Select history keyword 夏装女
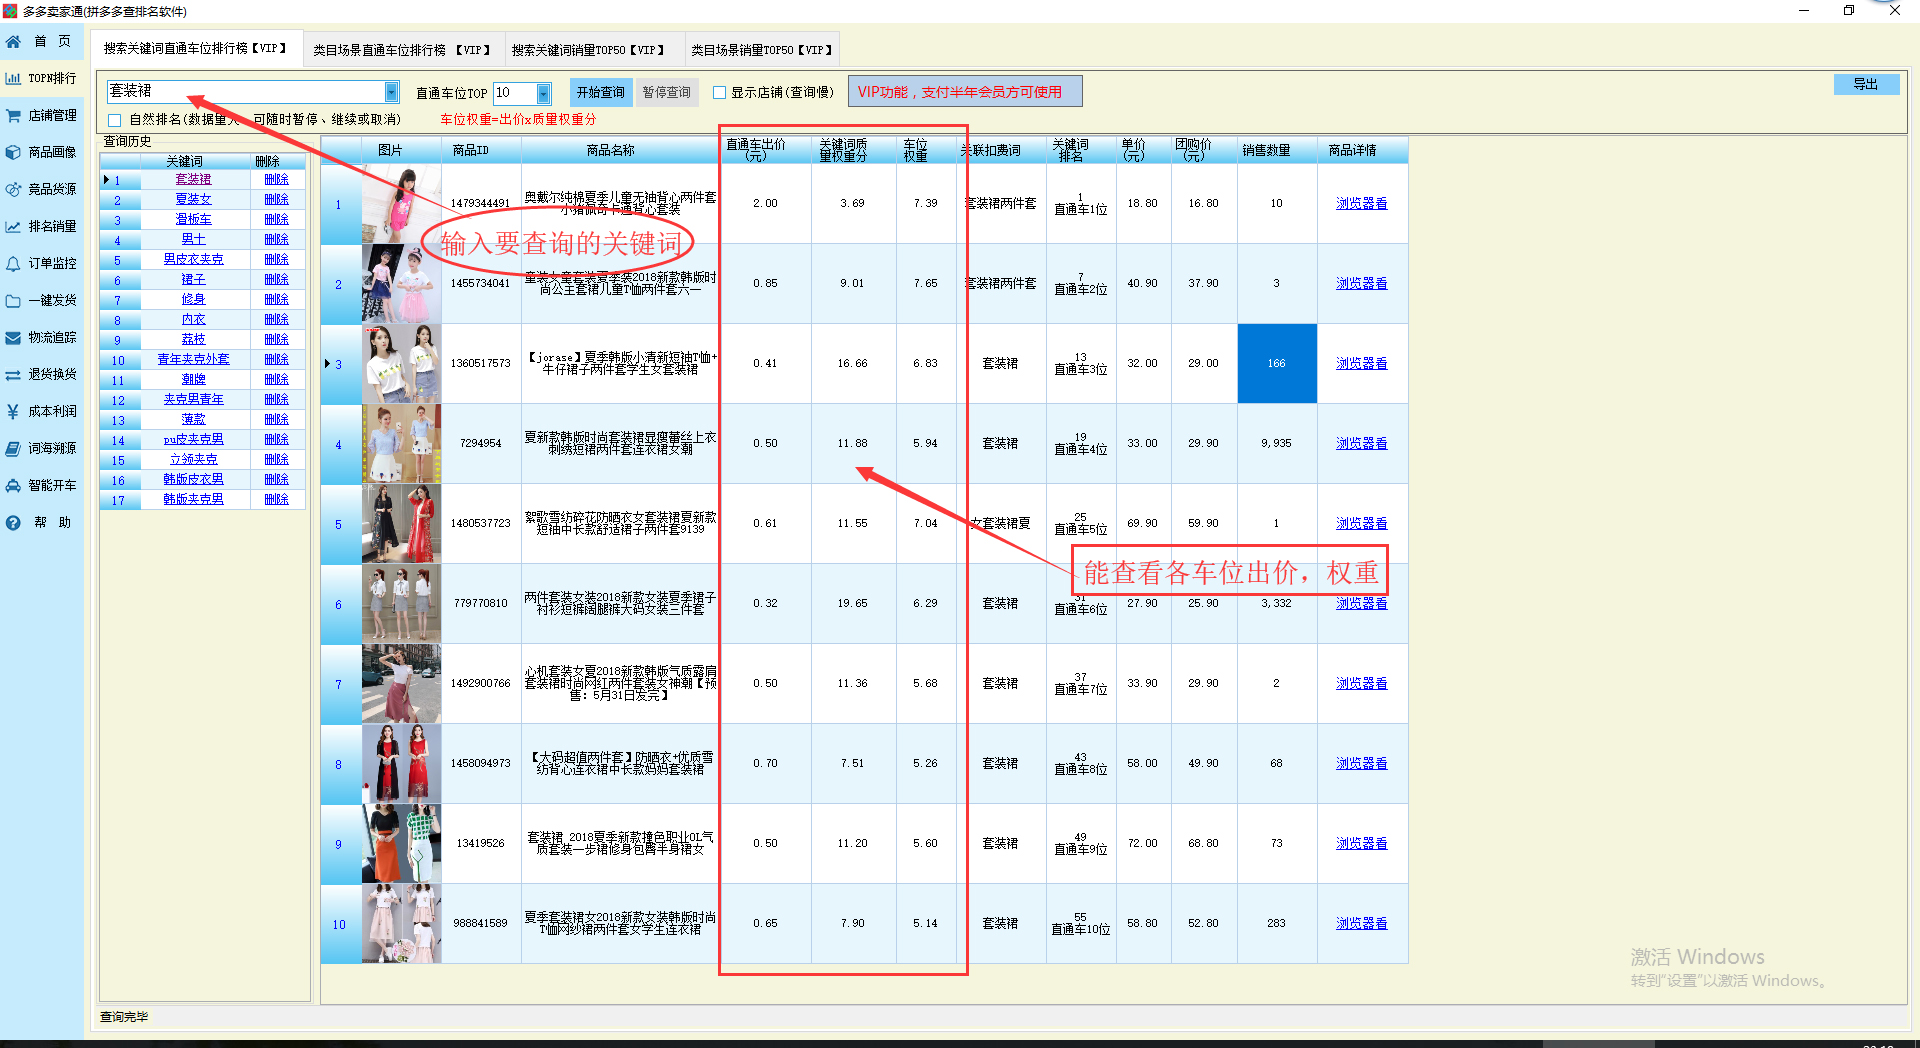The height and width of the screenshot is (1048, 1920). (193, 199)
